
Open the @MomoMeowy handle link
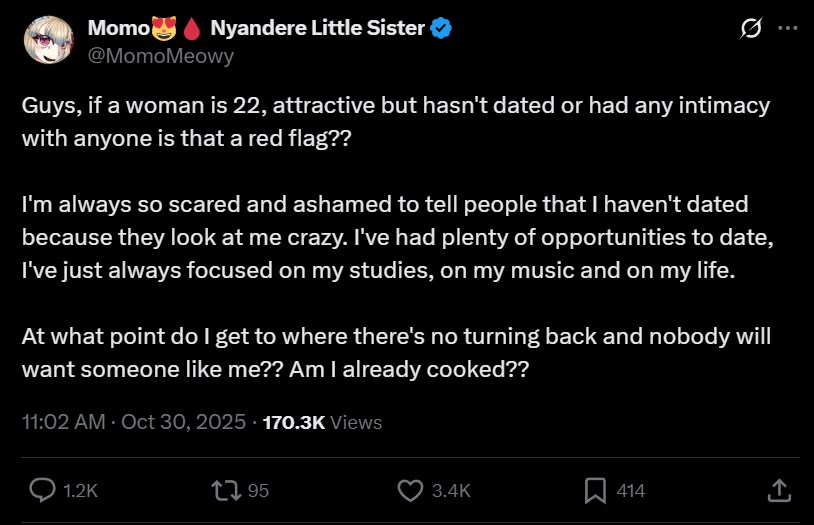pyautogui.click(x=161, y=56)
